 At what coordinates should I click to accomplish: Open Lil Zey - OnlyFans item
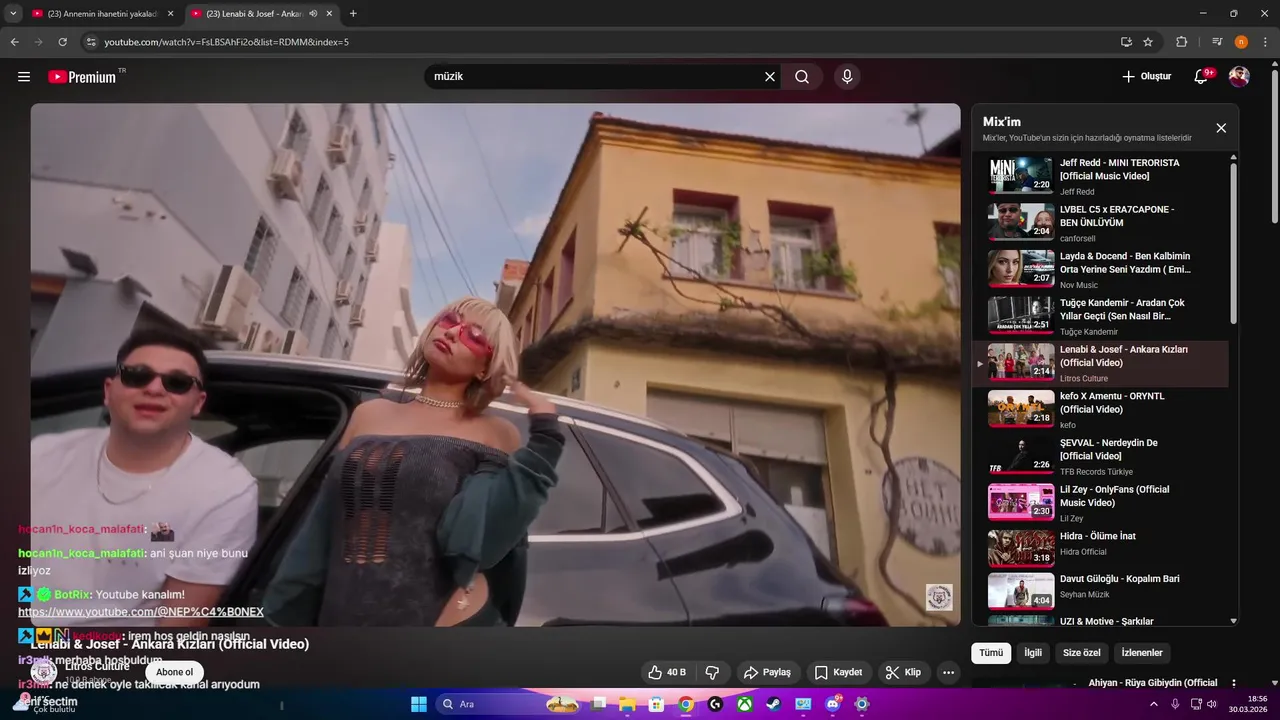click(x=1100, y=502)
